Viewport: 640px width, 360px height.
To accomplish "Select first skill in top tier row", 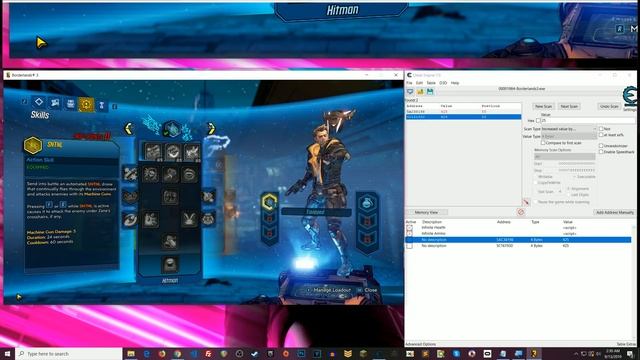I will tap(153, 151).
